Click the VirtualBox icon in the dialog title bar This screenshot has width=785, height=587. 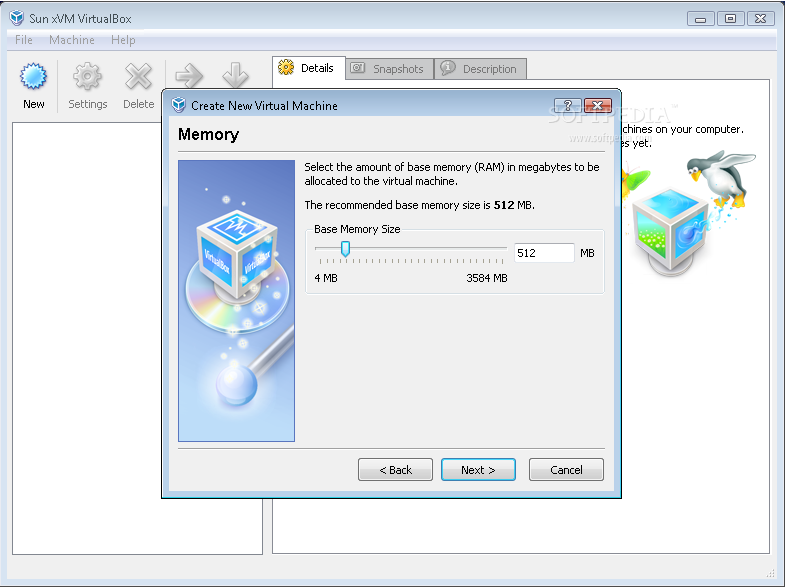coord(178,105)
